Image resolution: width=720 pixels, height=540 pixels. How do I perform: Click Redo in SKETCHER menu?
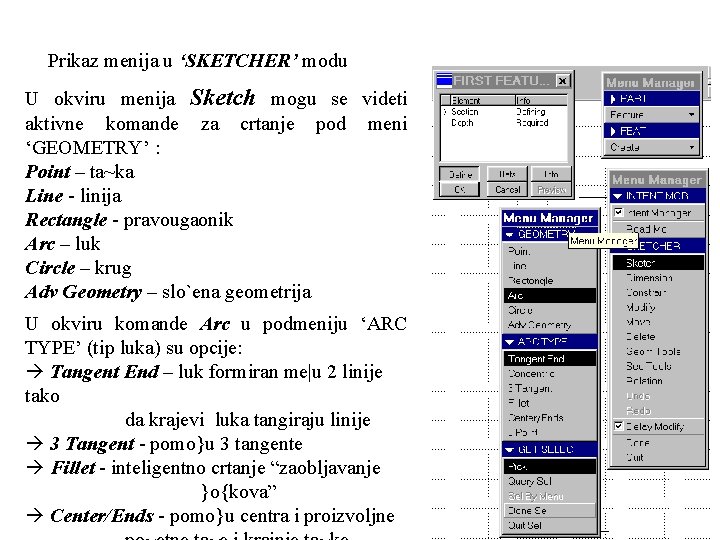[x=658, y=410]
